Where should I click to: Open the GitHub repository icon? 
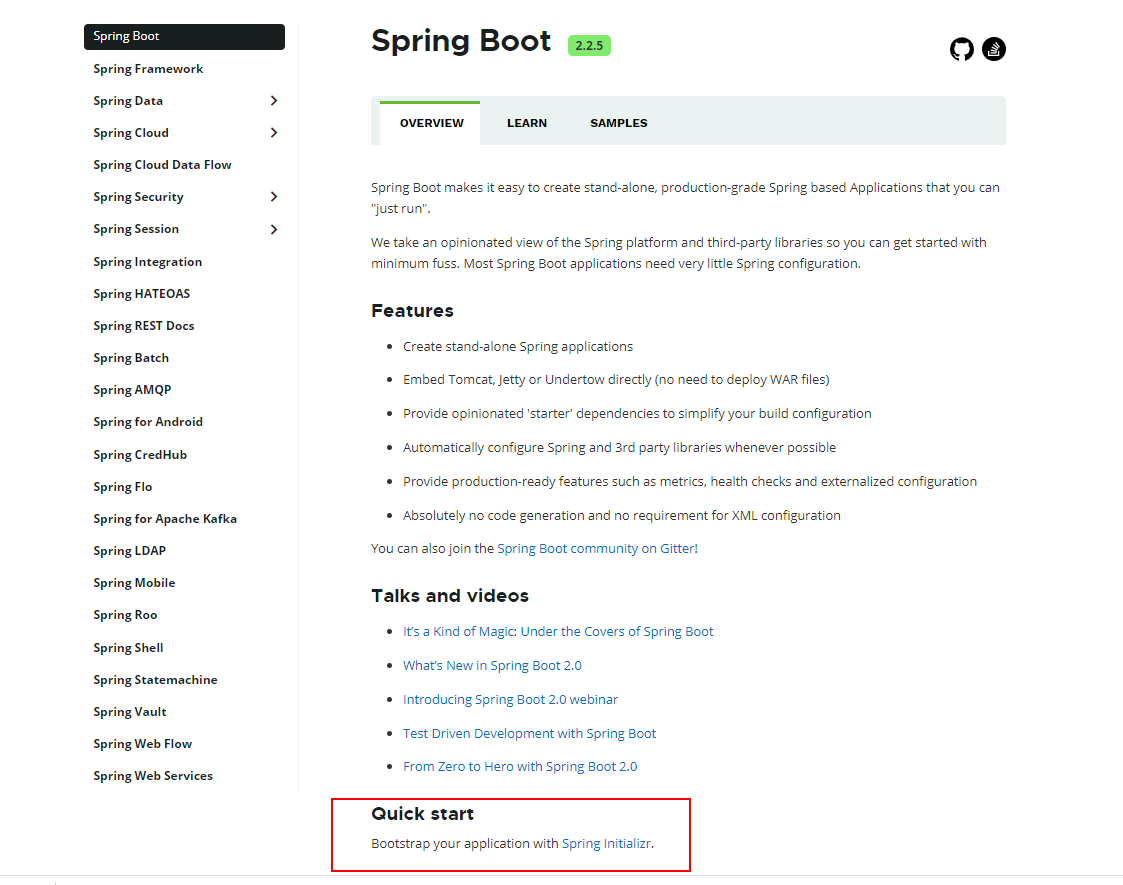pos(961,49)
